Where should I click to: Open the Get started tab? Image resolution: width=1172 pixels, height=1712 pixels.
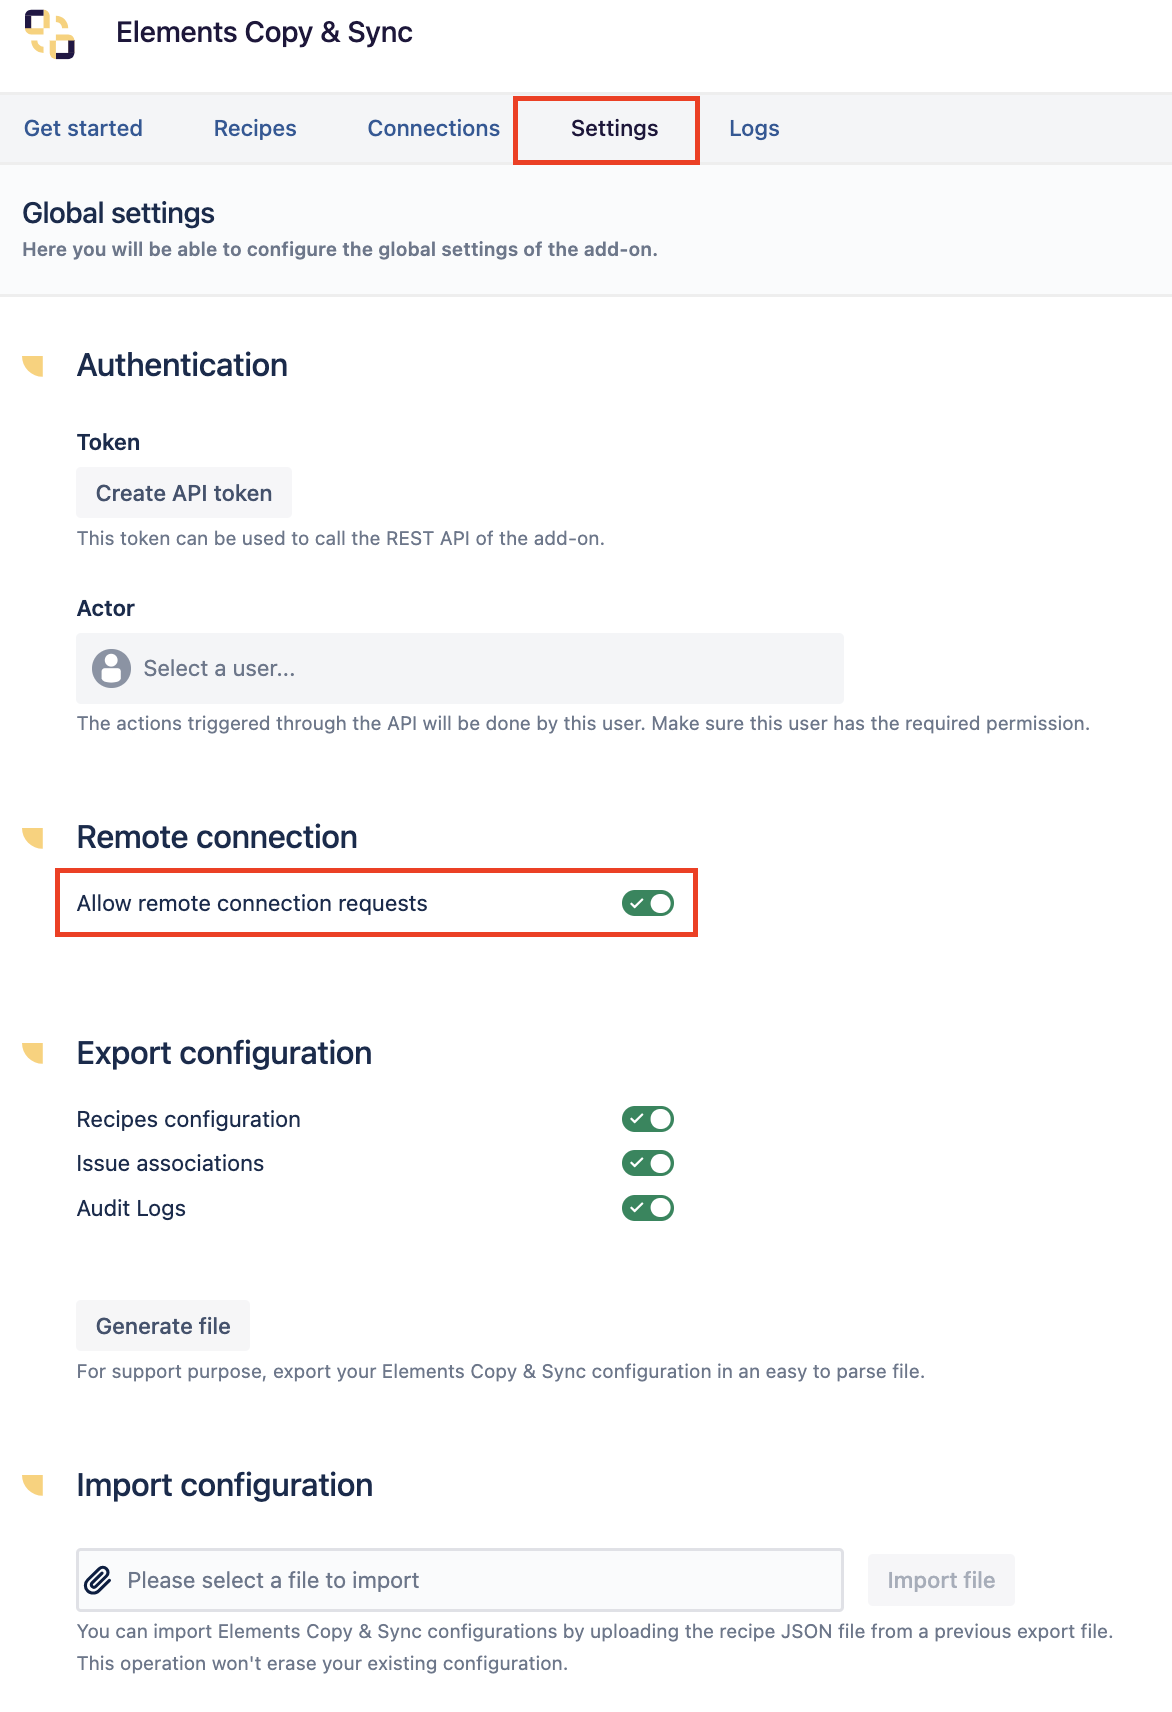83,129
